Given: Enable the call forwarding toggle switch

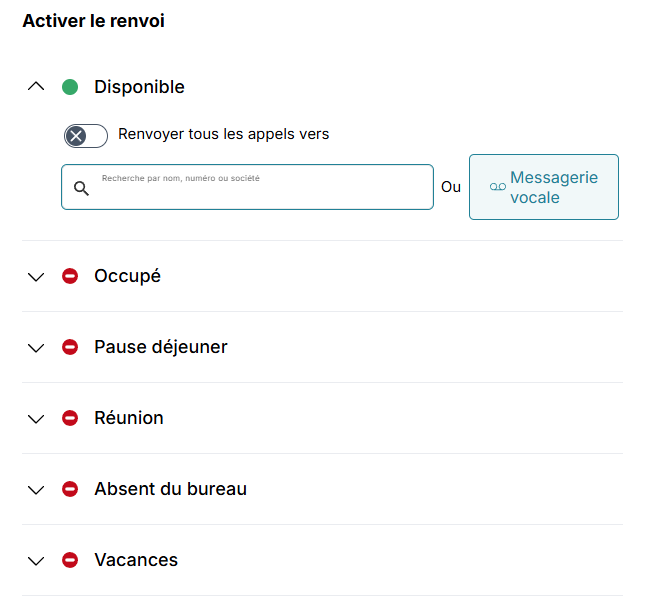Looking at the screenshot, I should [x=86, y=136].
